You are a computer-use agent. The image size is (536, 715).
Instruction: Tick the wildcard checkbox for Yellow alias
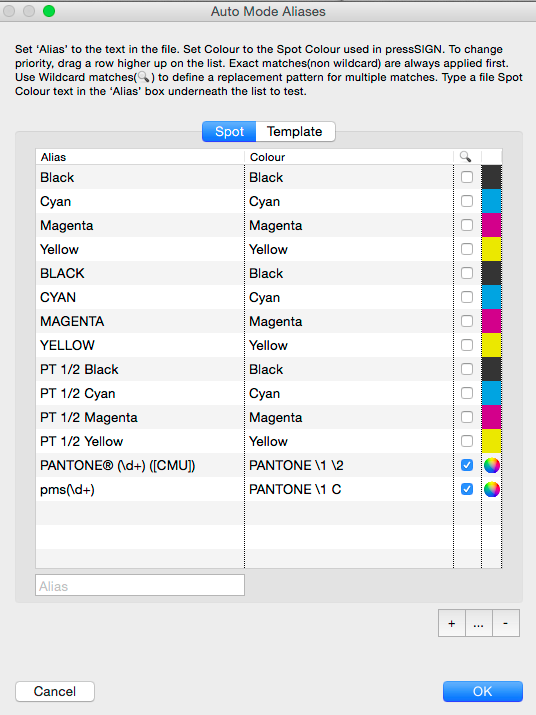(467, 249)
